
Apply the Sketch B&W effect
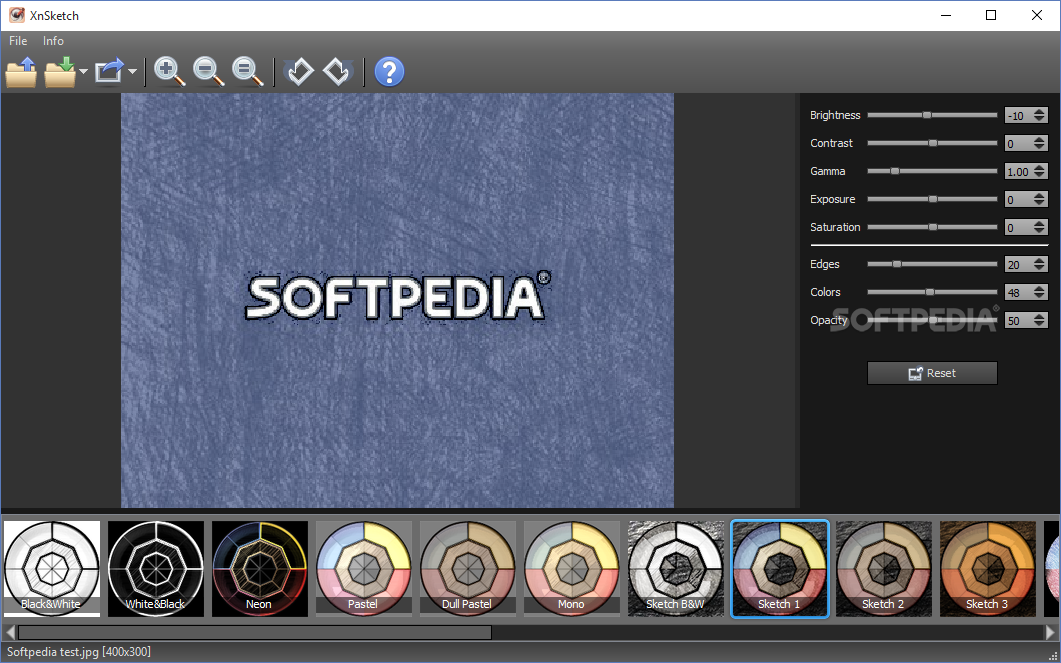coord(676,568)
